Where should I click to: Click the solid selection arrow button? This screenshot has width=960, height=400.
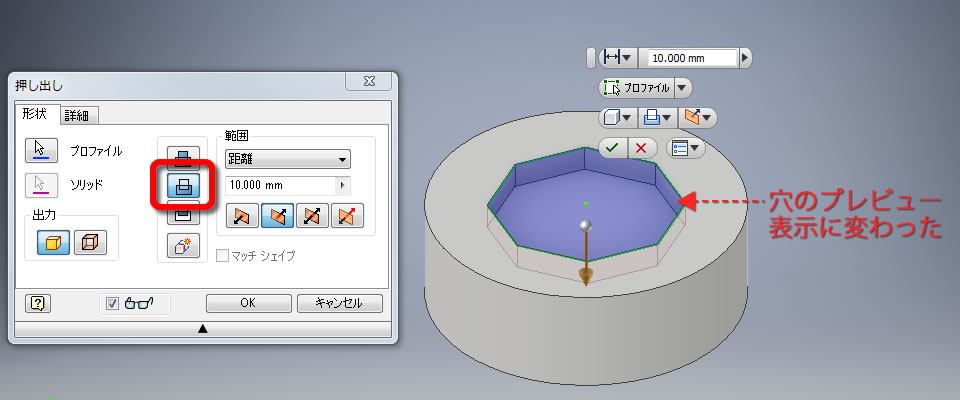pyautogui.click(x=41, y=186)
